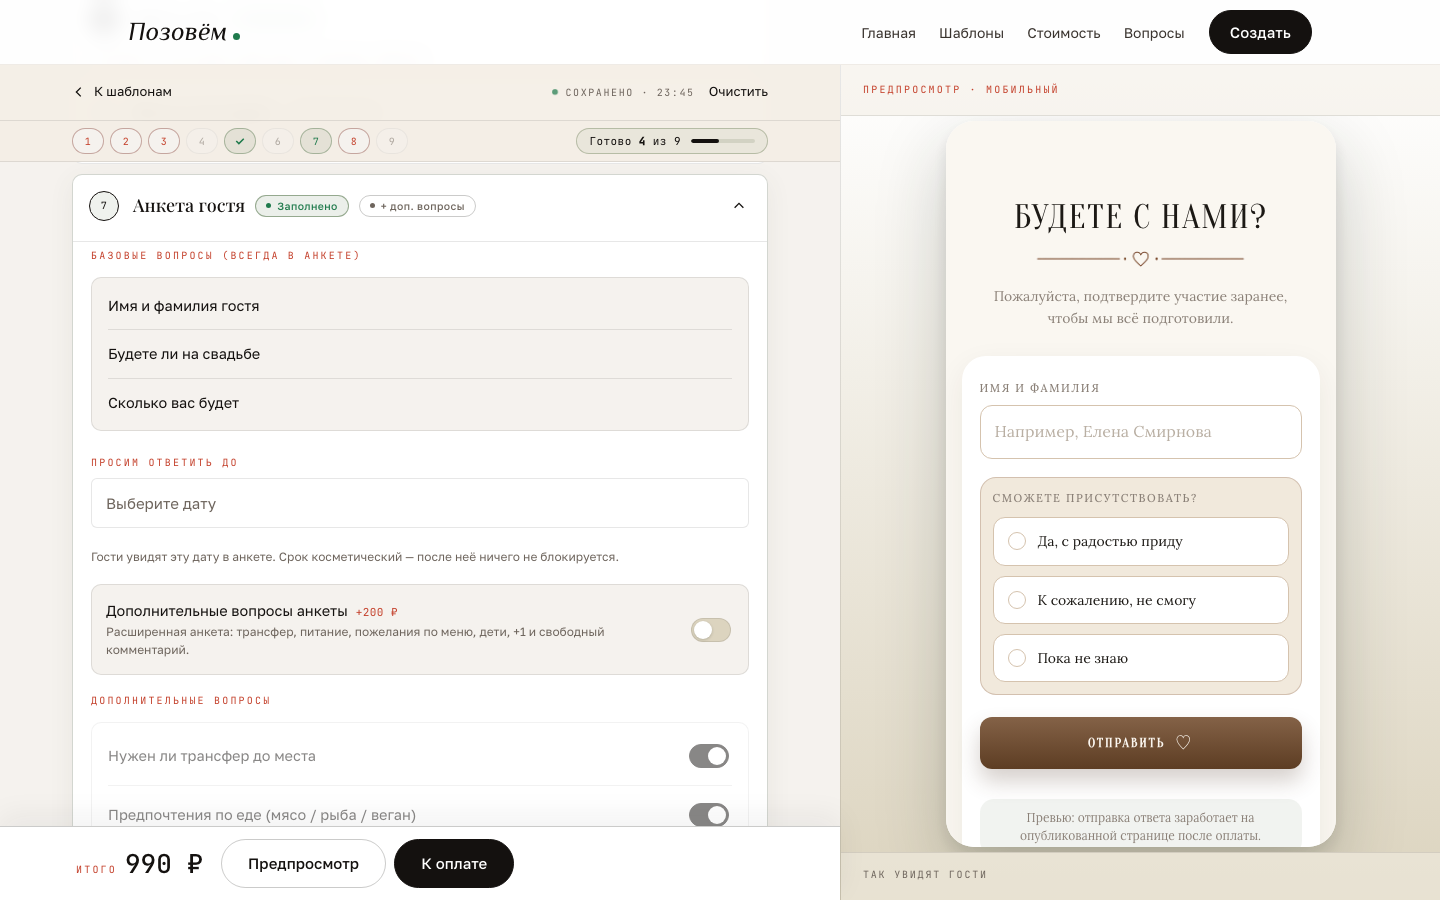Screen dimensions: 1440x900
Task: Collapse the Анкета гостя section chevron
Action: 739,206
